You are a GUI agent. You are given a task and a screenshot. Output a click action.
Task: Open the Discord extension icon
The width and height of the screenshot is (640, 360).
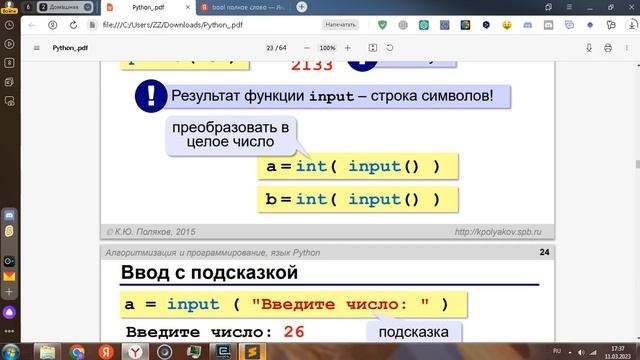click(528, 25)
